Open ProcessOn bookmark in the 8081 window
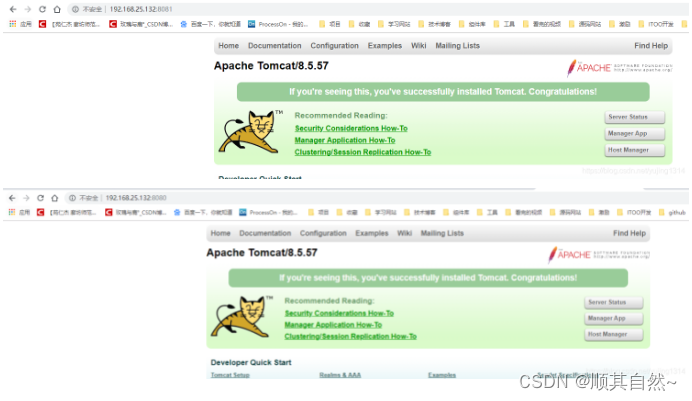The height and width of the screenshot is (401, 692). tap(278, 24)
